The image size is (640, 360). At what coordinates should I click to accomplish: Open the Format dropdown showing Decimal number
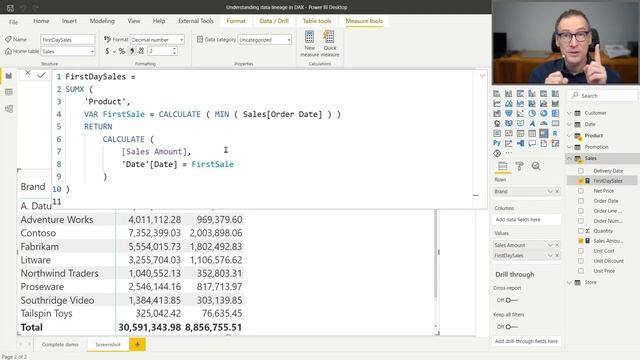[x=157, y=40]
